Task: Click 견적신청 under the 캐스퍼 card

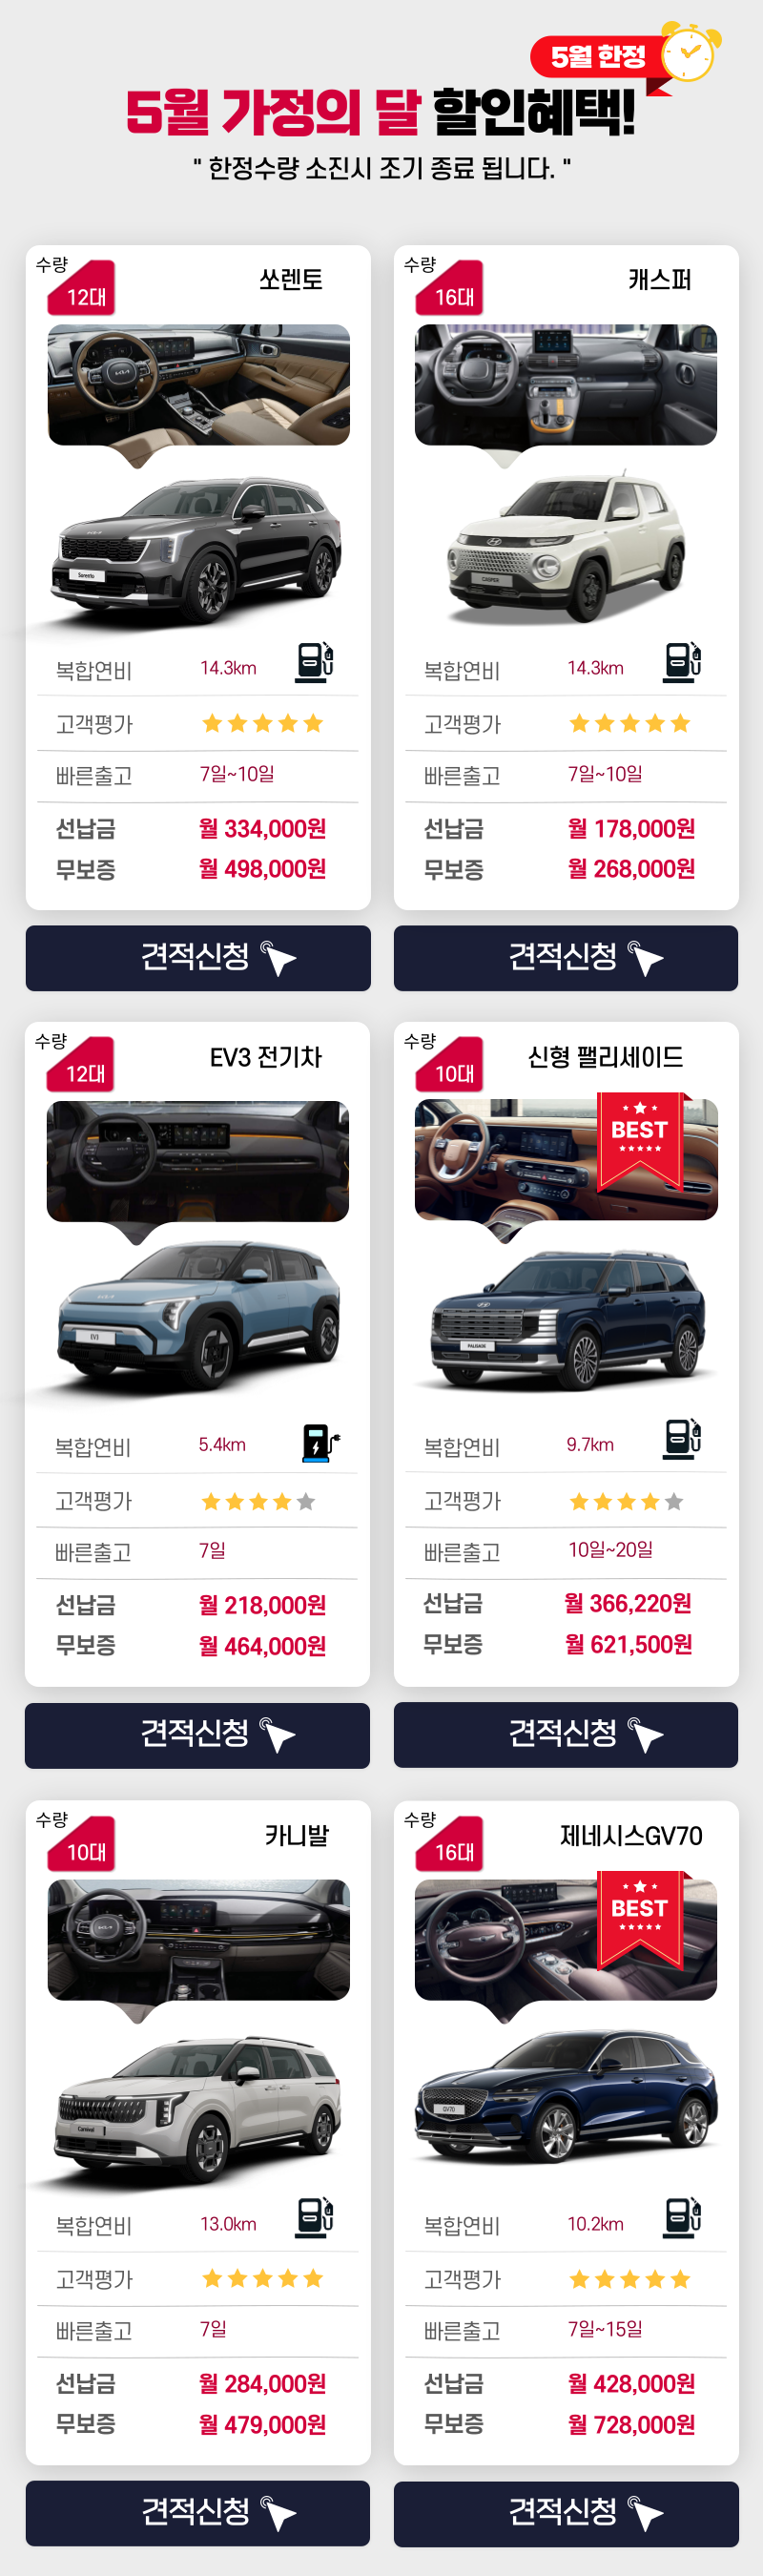Action: (x=566, y=958)
